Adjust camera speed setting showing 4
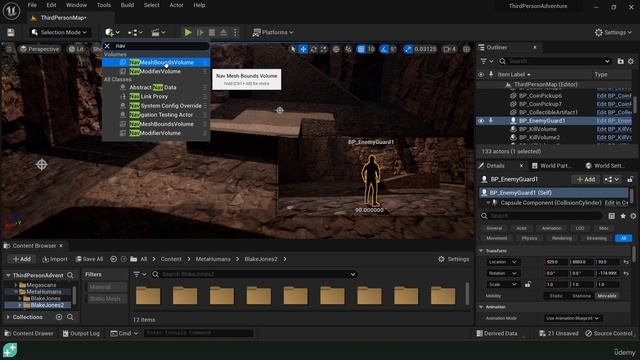 [x=449, y=49]
